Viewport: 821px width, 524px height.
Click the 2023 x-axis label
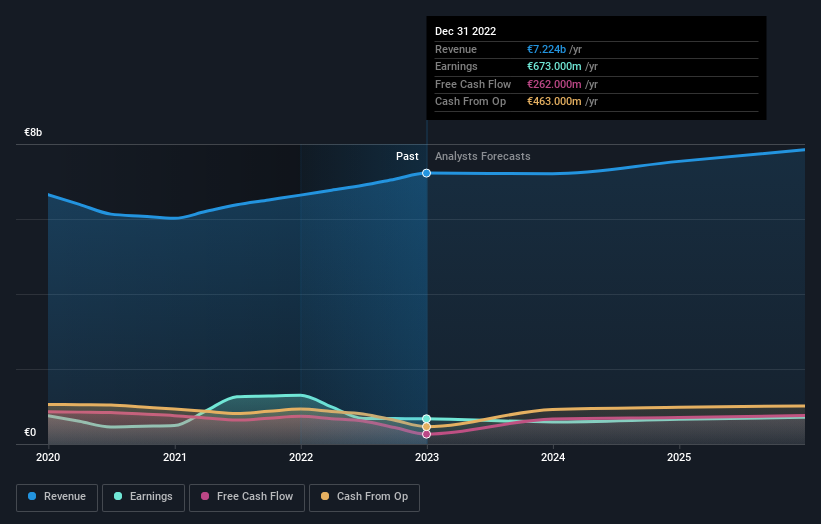(427, 458)
